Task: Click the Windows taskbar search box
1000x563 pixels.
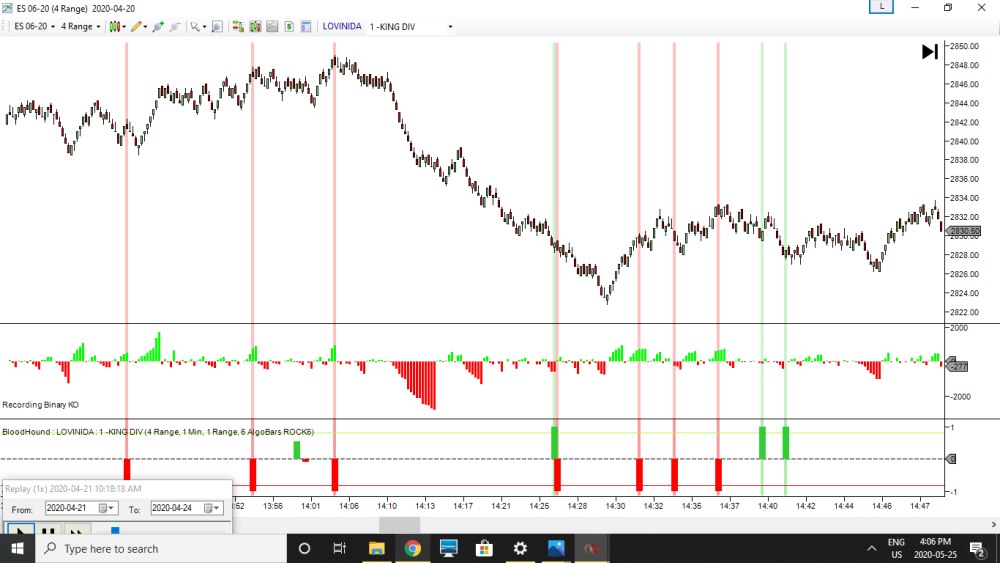Action: point(160,548)
